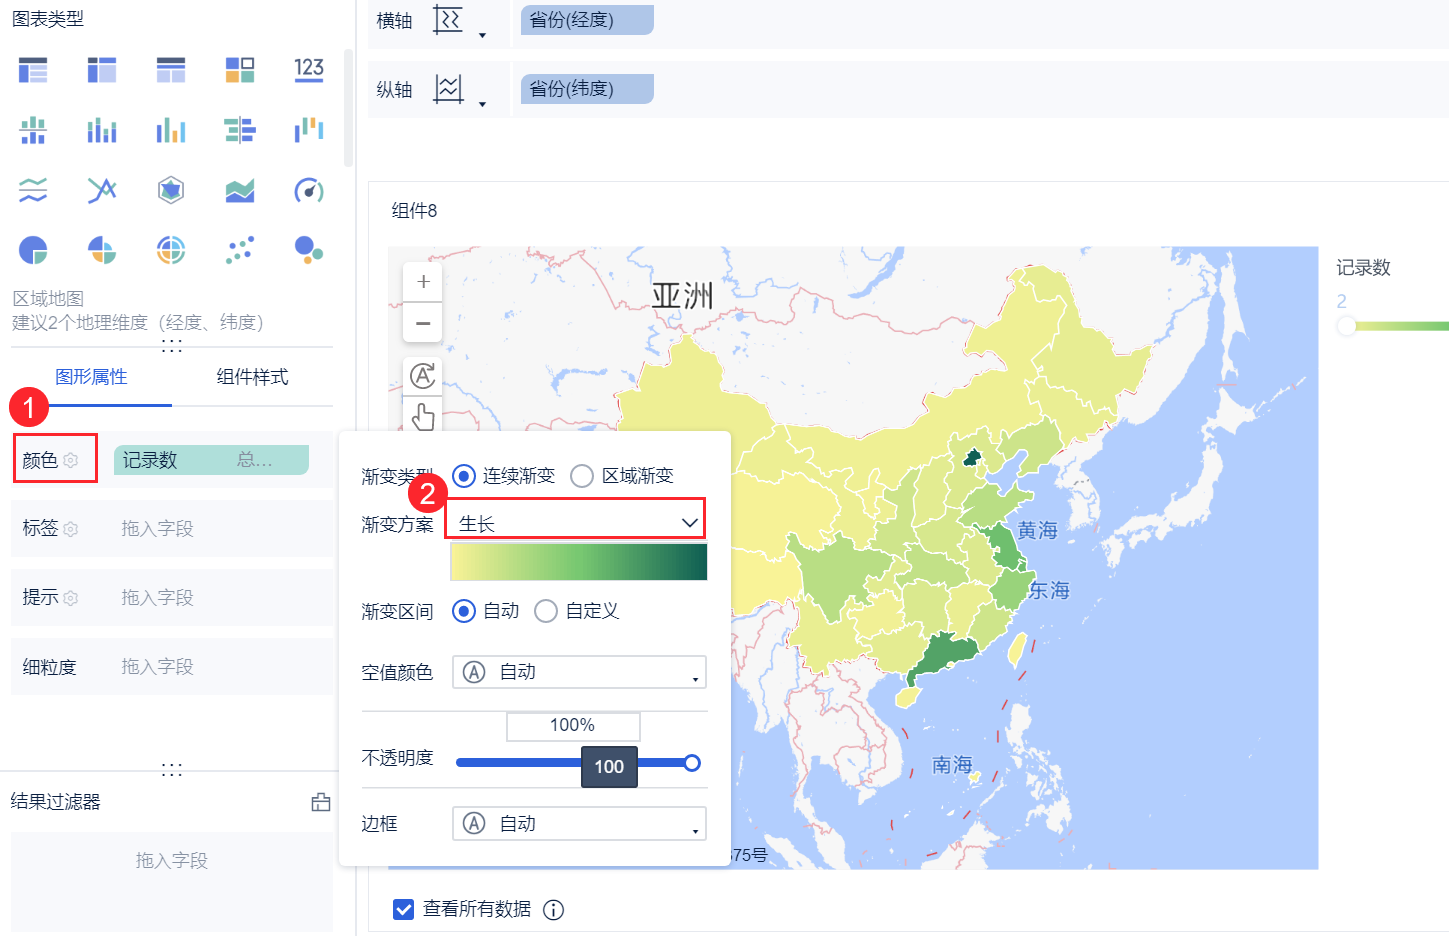The height and width of the screenshot is (936, 1449).
Task: Select the 连续渐变 radio option
Action: click(464, 476)
